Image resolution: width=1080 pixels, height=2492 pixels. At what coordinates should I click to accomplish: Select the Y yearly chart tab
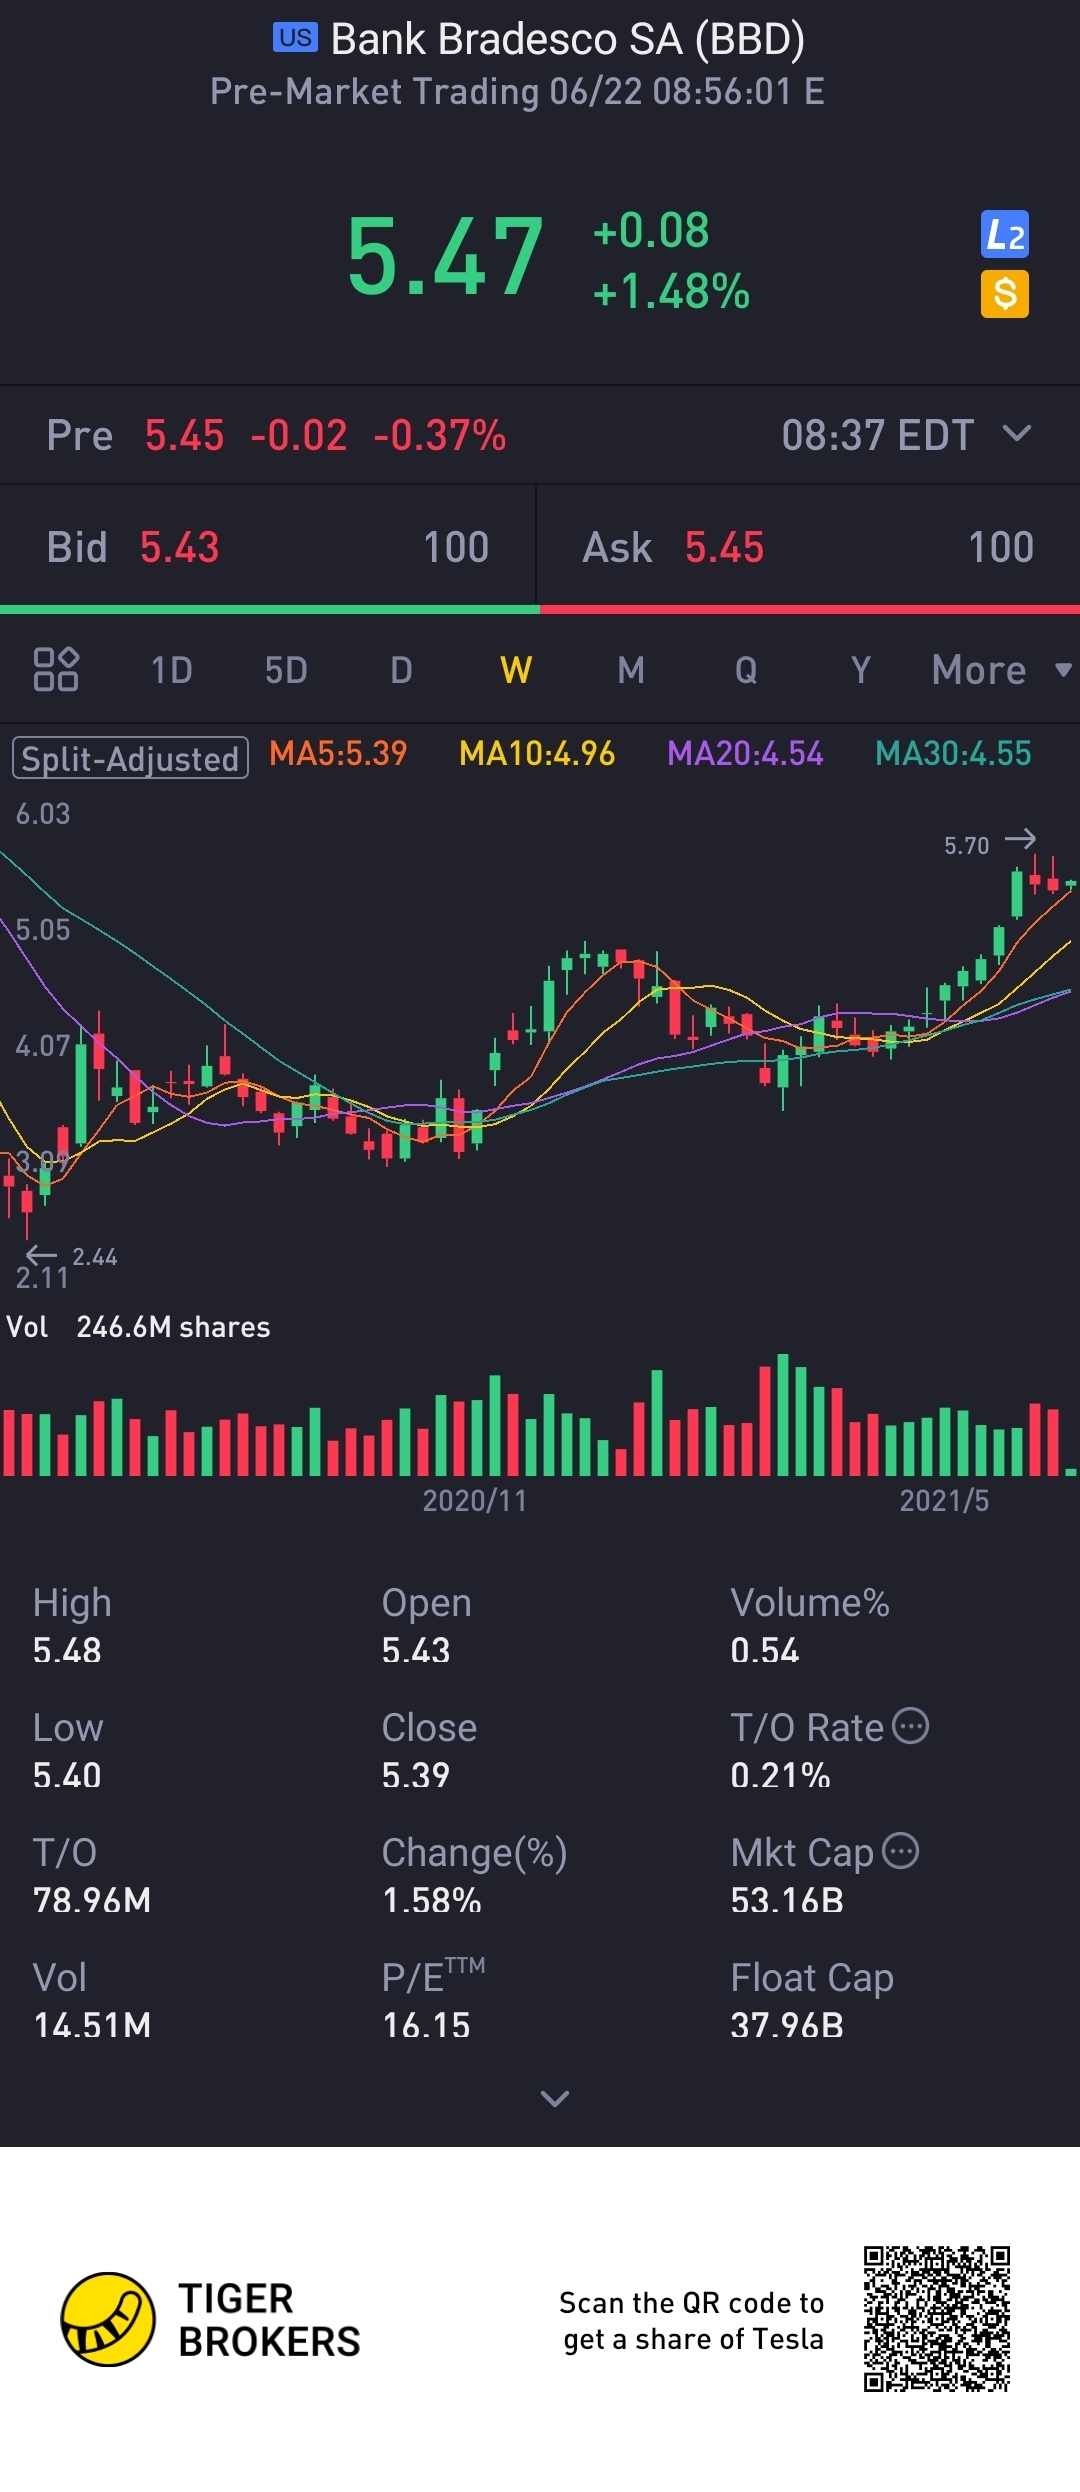pyautogui.click(x=861, y=669)
